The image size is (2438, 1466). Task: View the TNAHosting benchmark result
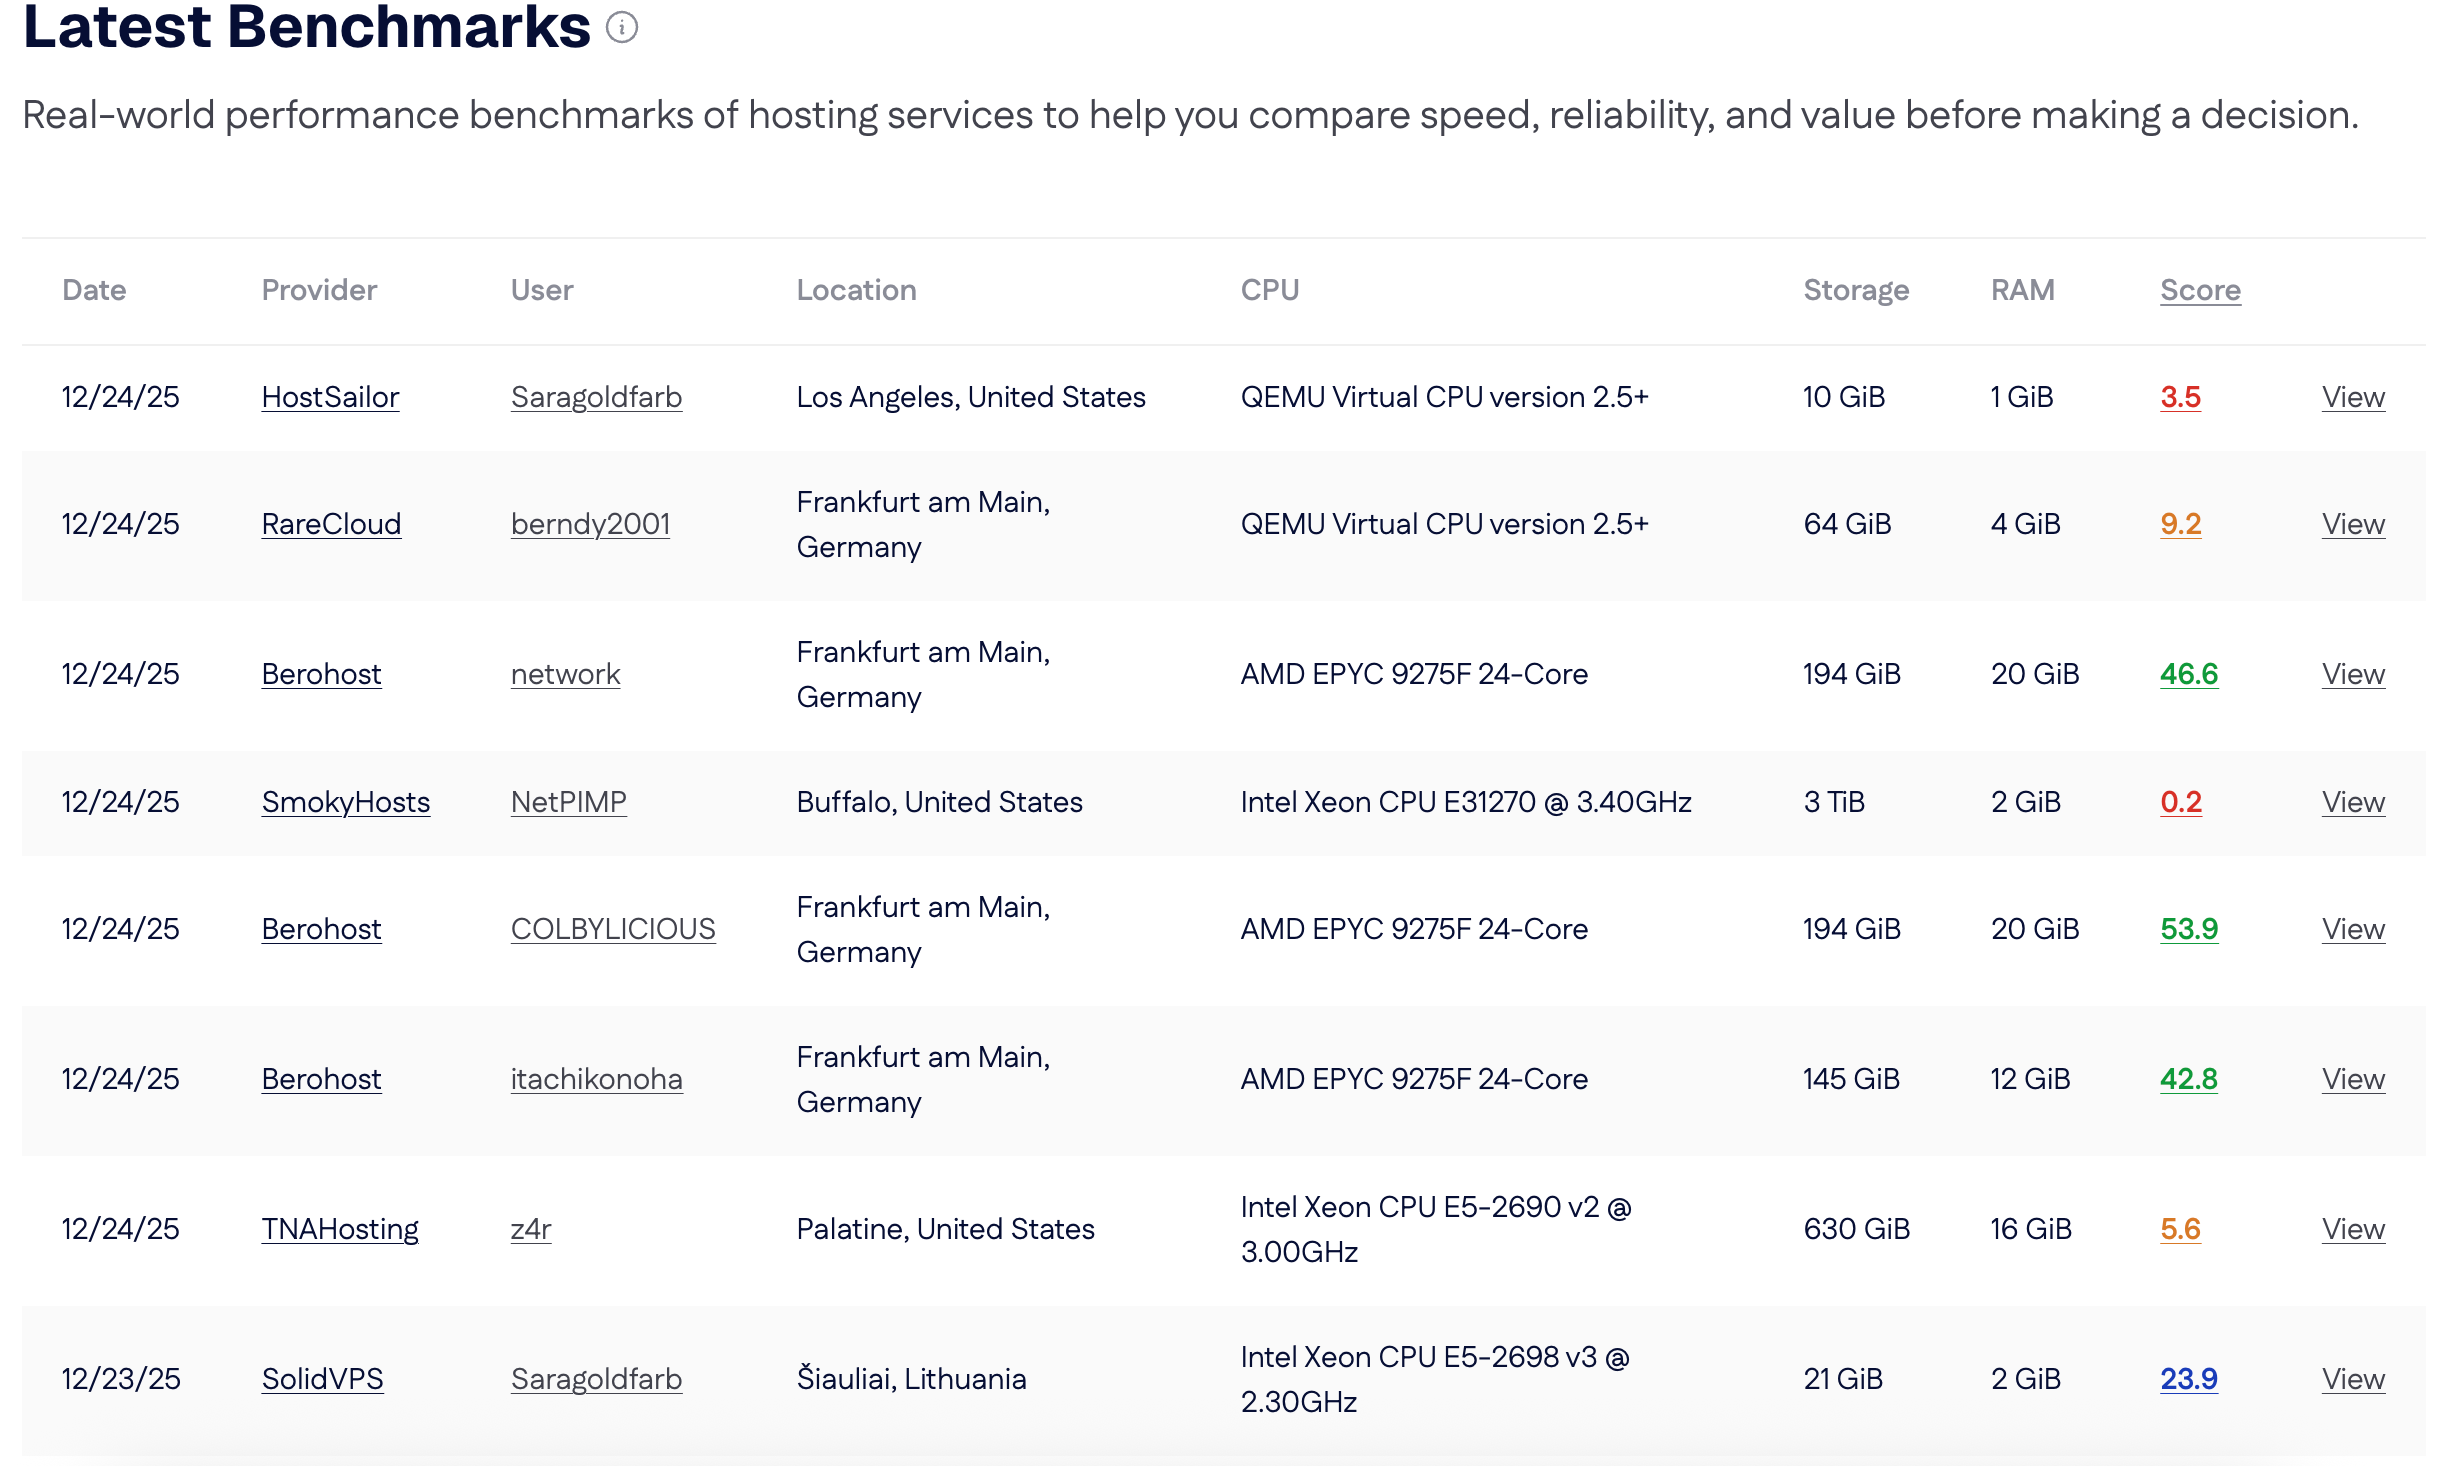click(2352, 1229)
